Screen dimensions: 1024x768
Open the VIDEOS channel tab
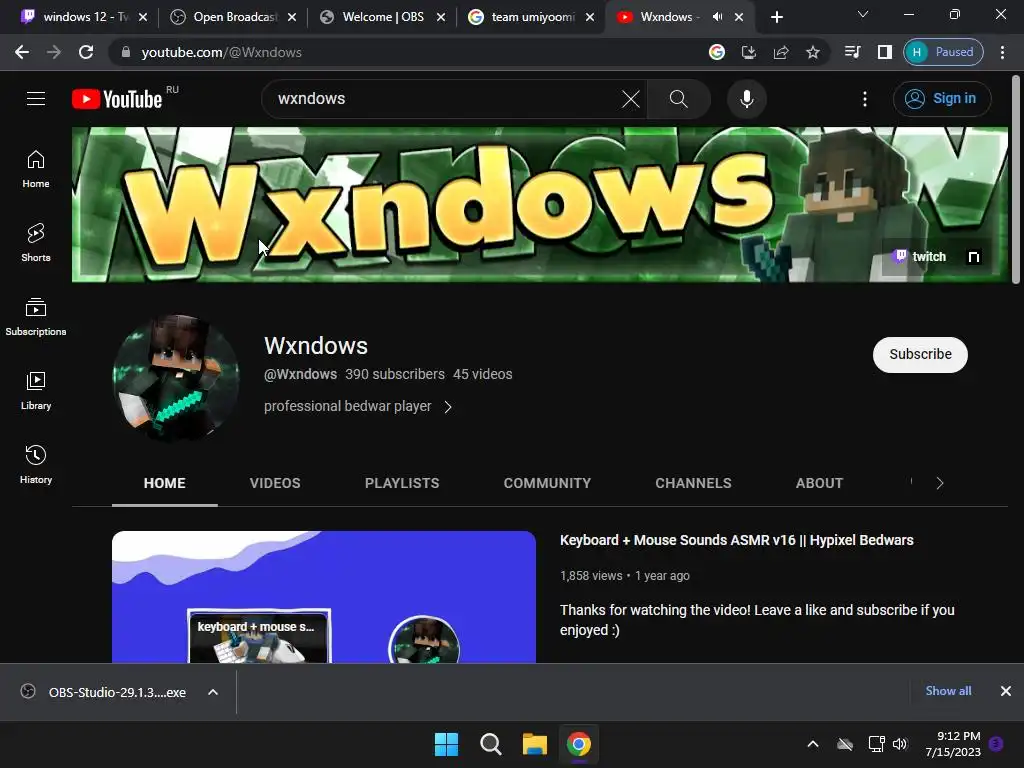pos(275,483)
